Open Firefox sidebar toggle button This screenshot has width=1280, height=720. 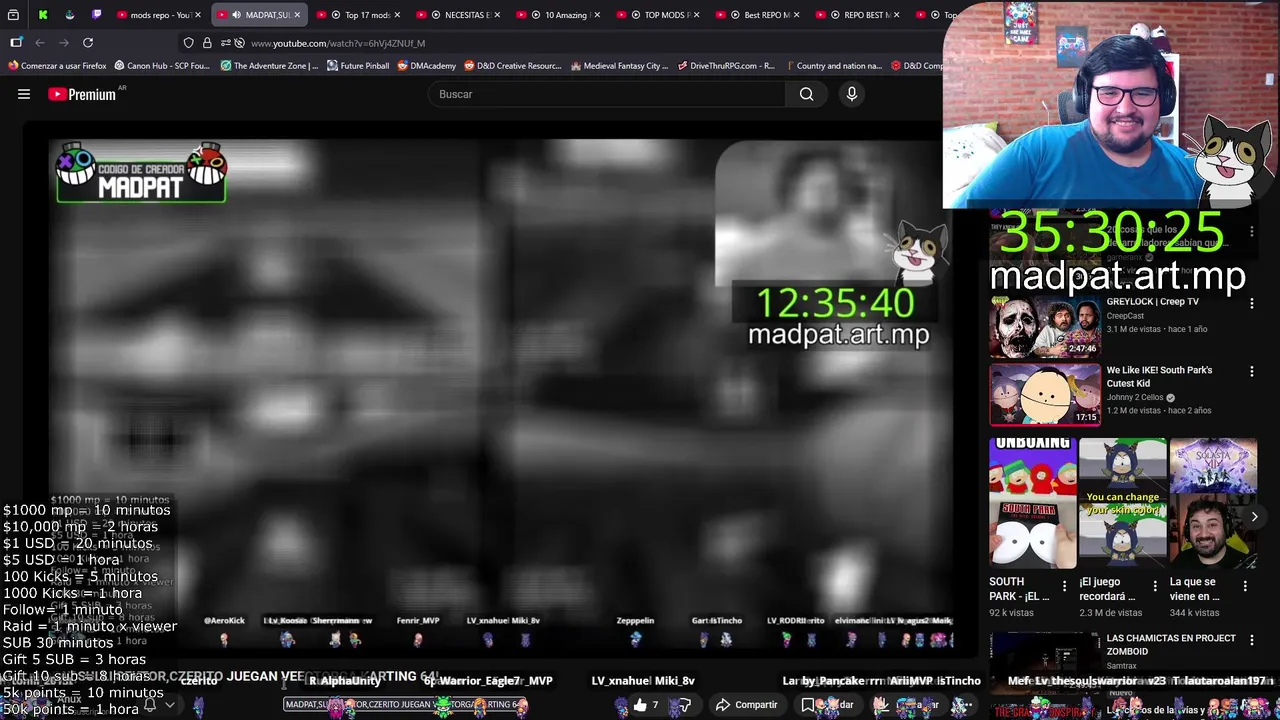tap(16, 43)
